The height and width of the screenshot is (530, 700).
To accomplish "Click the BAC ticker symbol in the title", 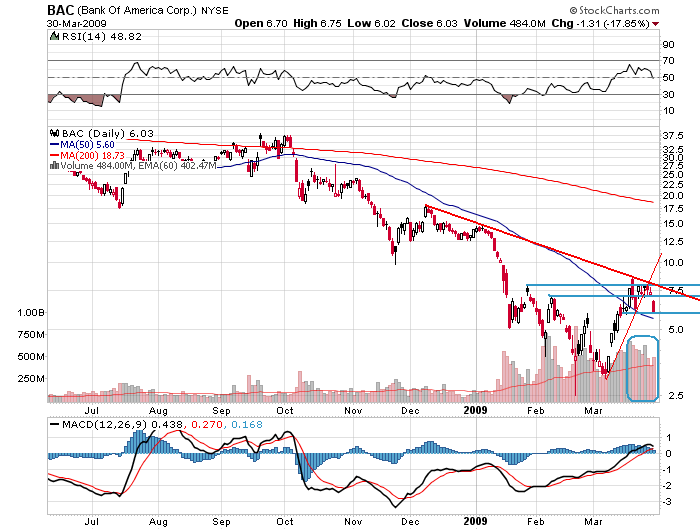I will pos(61,10).
